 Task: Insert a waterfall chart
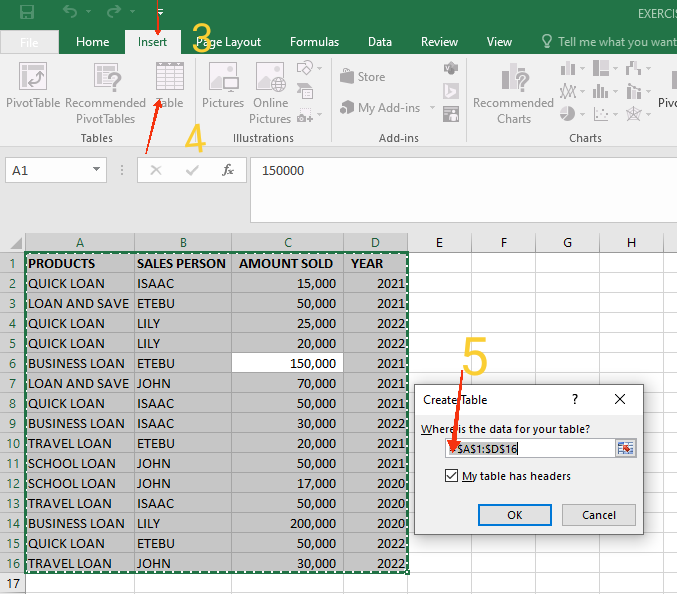pyautogui.click(x=633, y=68)
